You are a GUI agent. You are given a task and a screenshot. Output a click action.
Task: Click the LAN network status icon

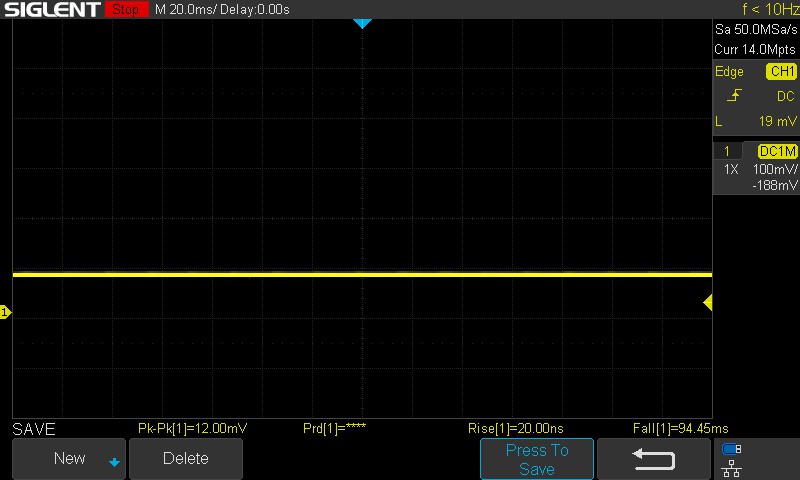click(731, 468)
